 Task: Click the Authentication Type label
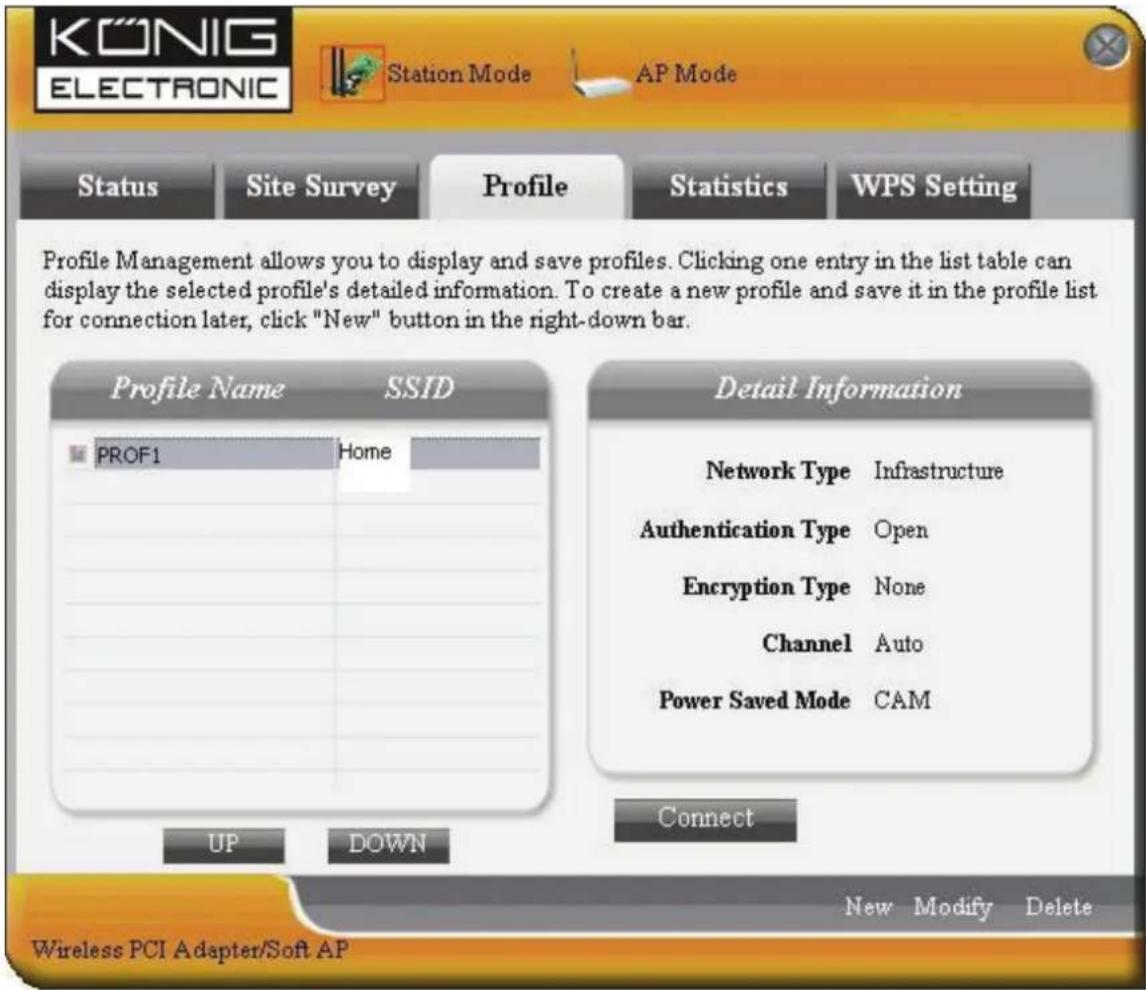[x=745, y=530]
